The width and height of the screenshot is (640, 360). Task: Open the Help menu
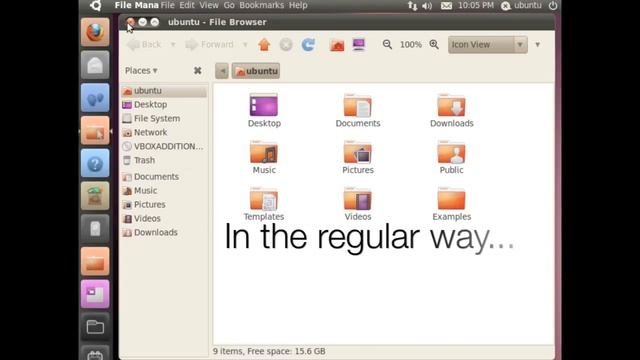pos(298,5)
